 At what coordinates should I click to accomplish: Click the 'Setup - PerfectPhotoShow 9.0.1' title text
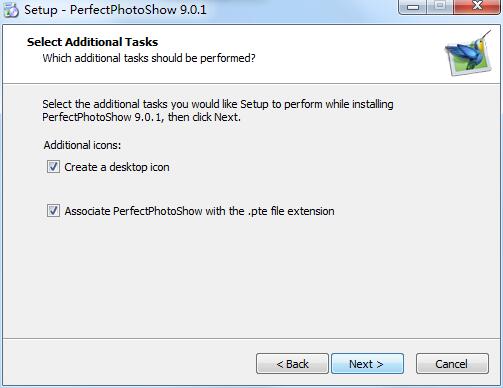[115, 10]
